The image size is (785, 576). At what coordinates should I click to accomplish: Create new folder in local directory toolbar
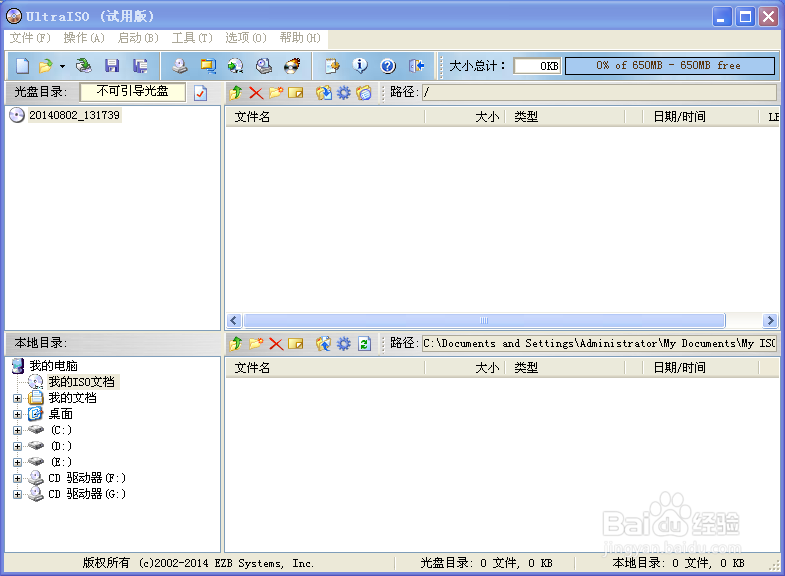pyautogui.click(x=256, y=343)
